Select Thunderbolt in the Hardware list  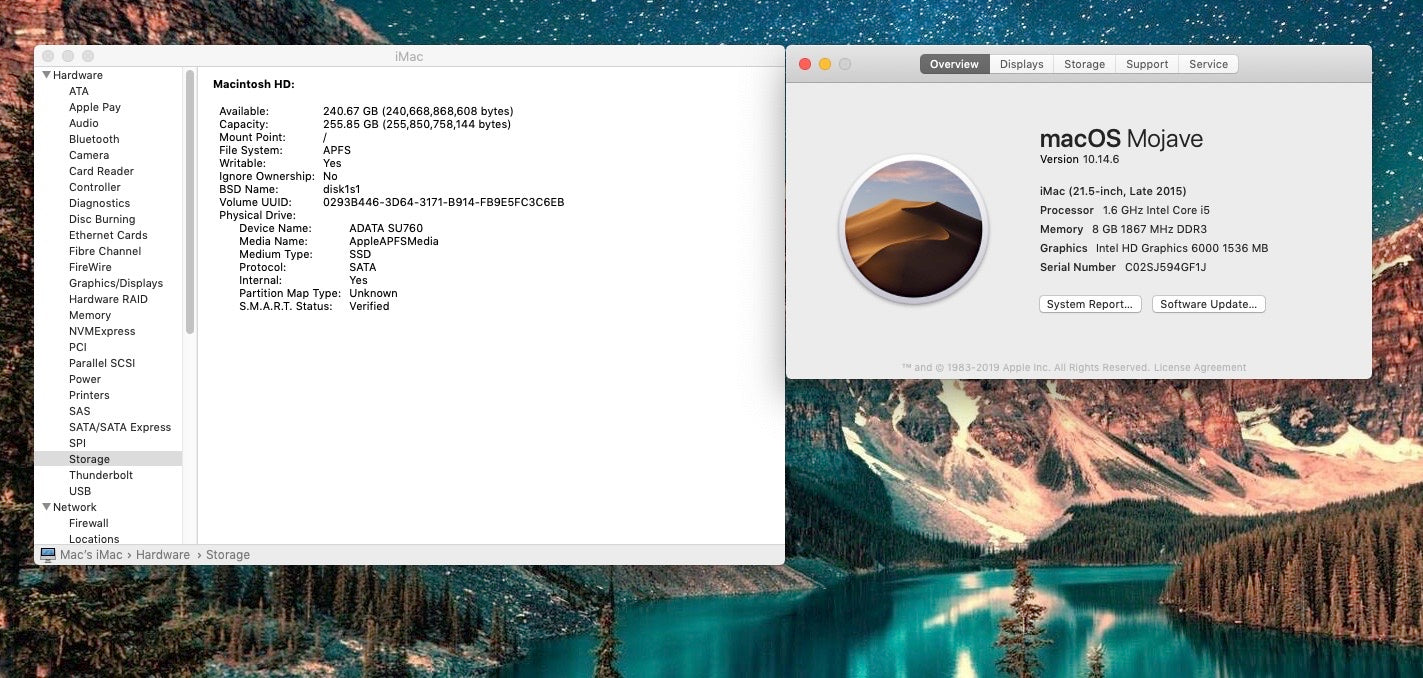[101, 475]
